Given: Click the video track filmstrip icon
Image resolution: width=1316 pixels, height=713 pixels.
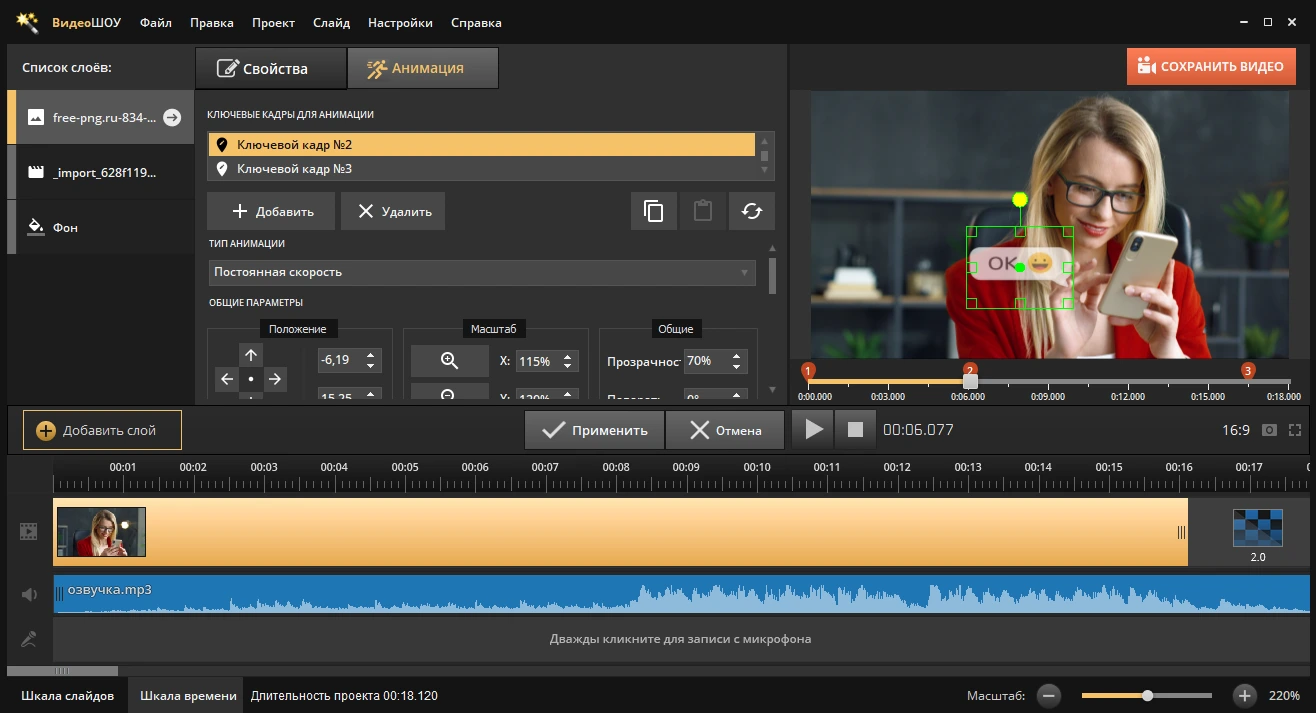Looking at the screenshot, I should tap(28, 532).
